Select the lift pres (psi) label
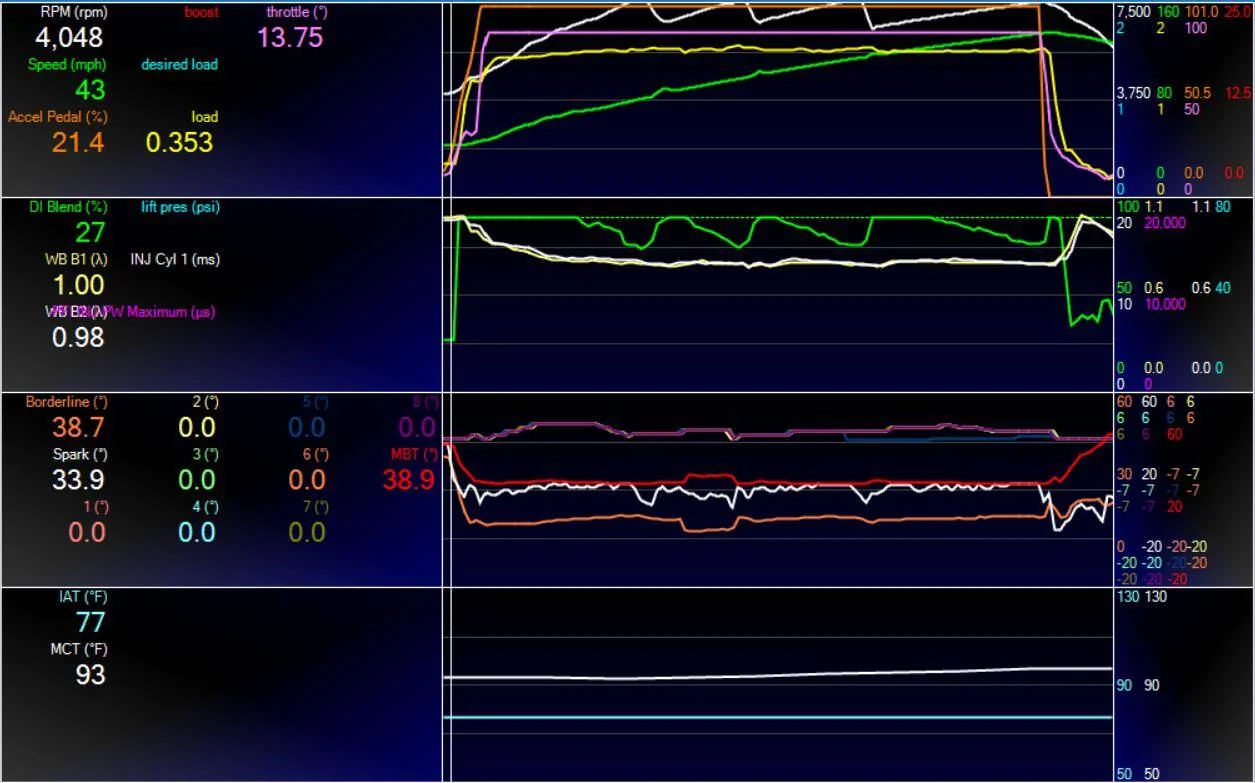Screen dimensions: 1255x783 (x=180, y=208)
